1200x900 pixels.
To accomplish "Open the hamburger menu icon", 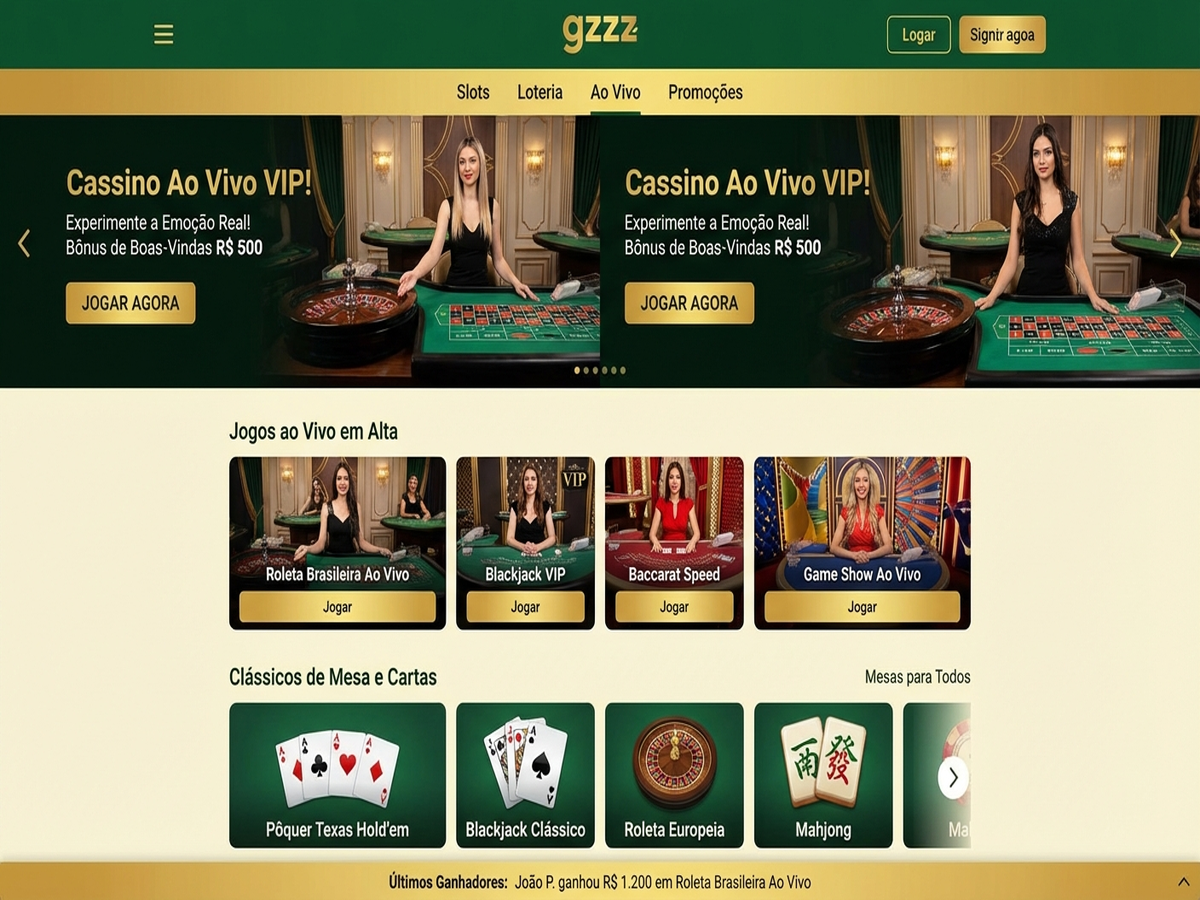I will pyautogui.click(x=164, y=35).
